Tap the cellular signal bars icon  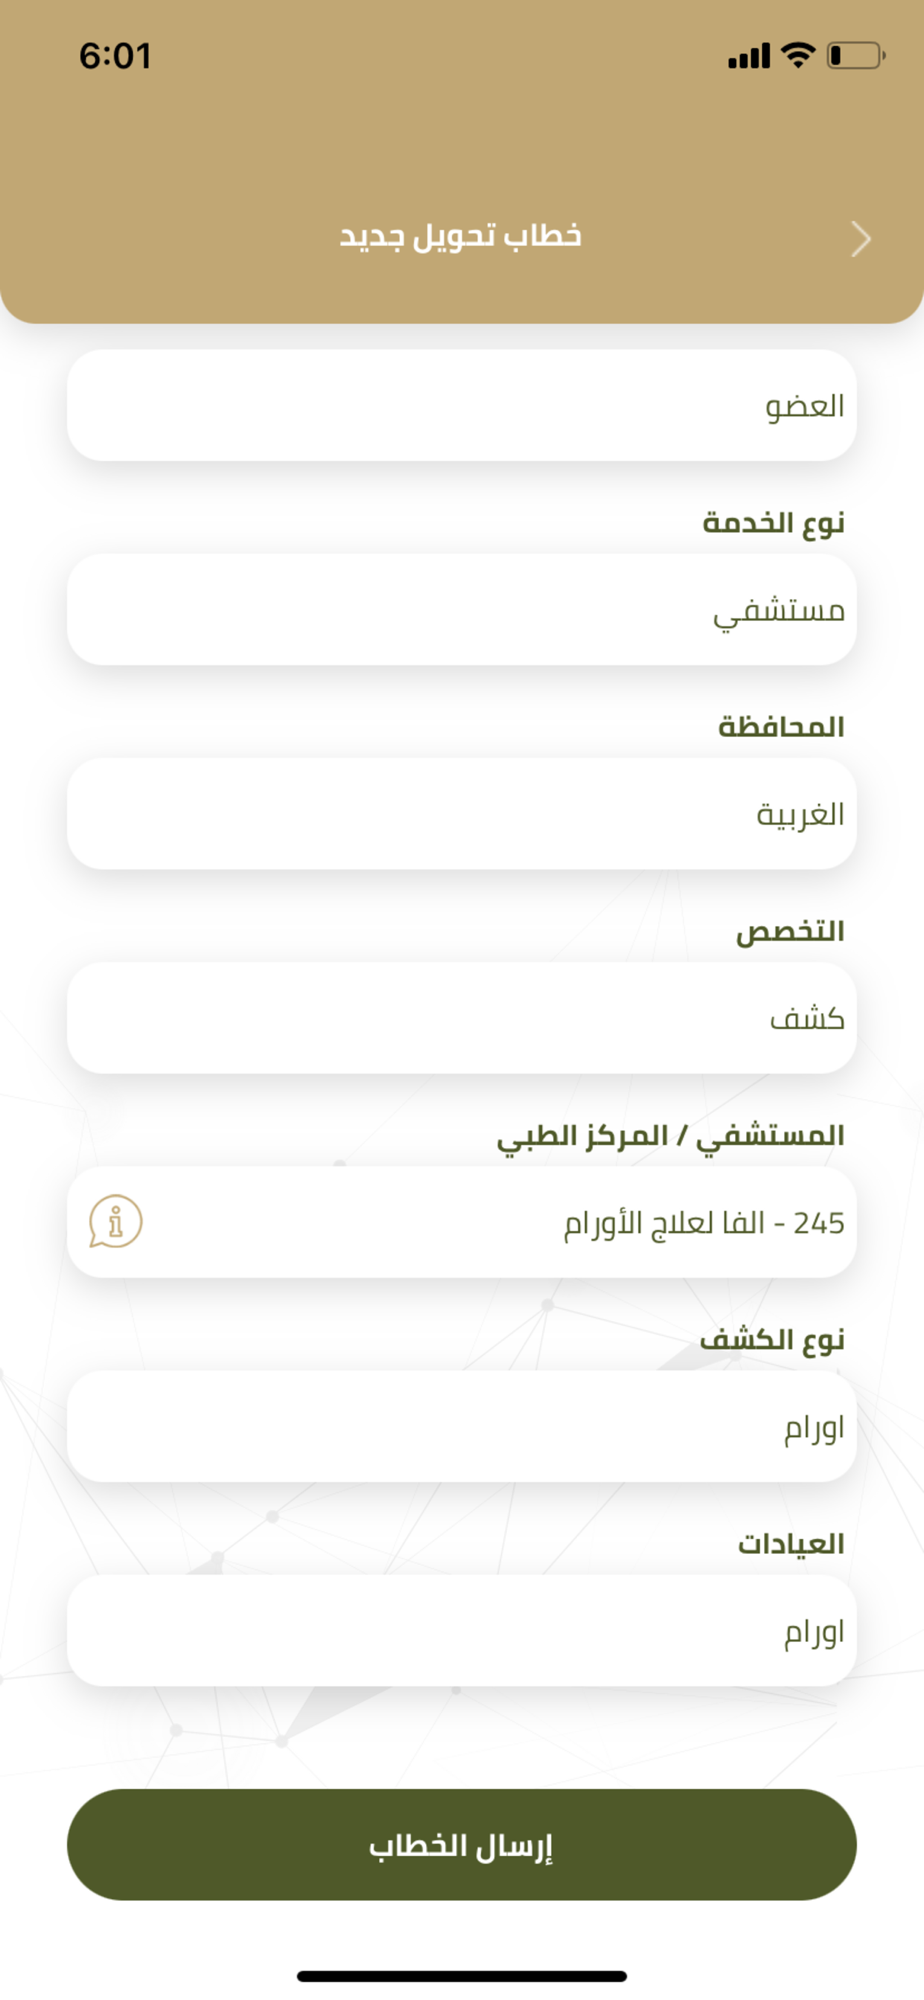[749, 56]
